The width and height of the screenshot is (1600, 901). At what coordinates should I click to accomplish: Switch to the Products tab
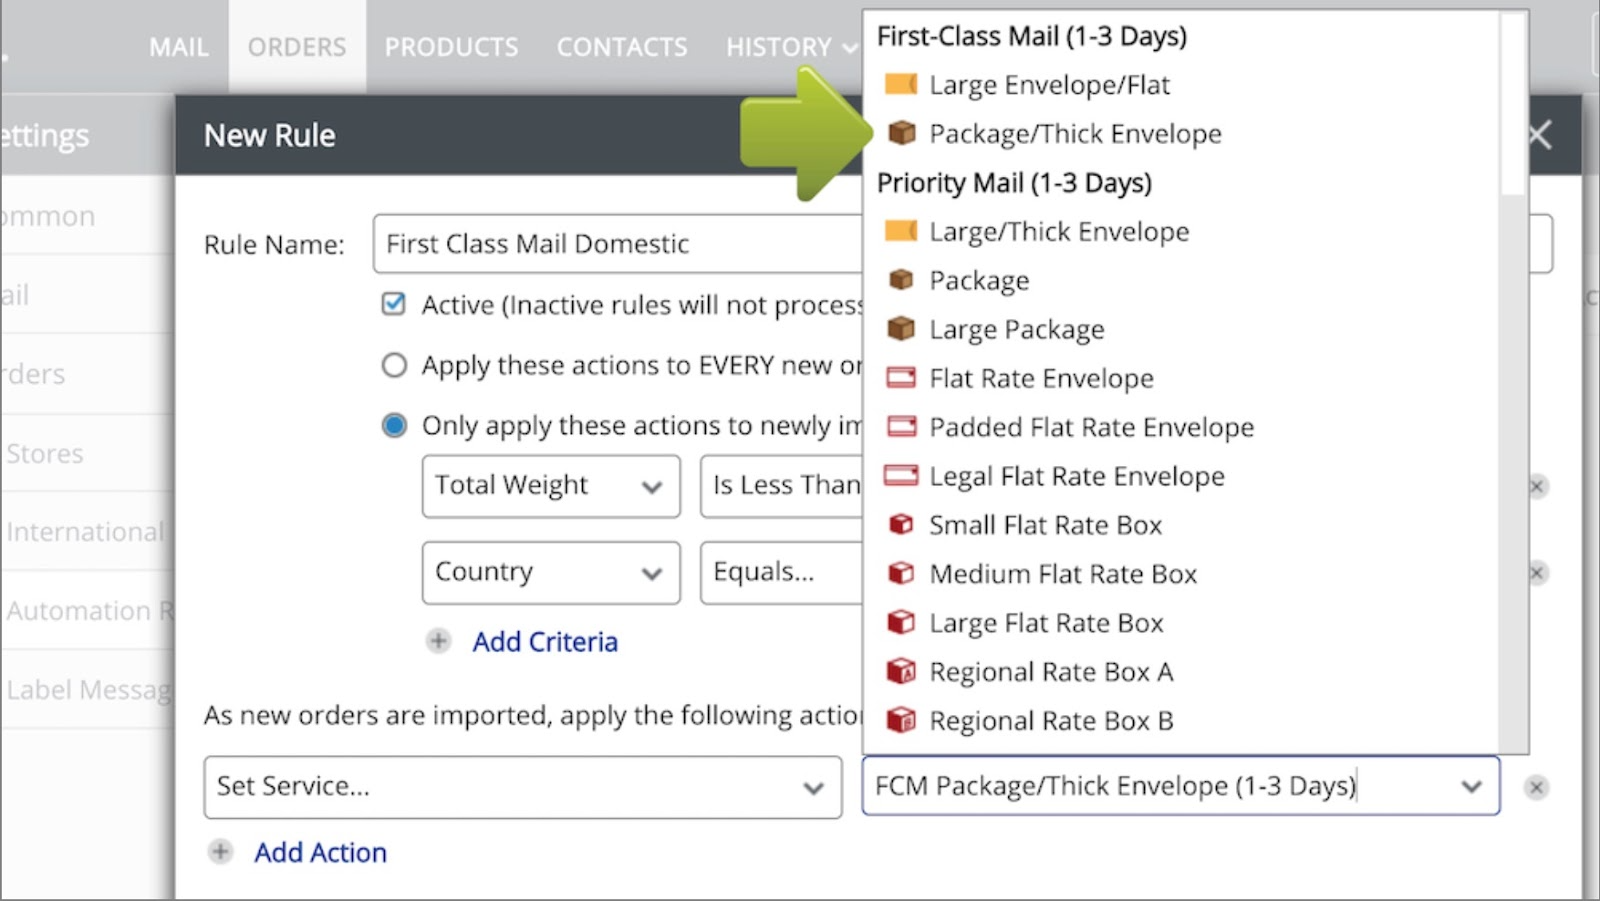451,47
